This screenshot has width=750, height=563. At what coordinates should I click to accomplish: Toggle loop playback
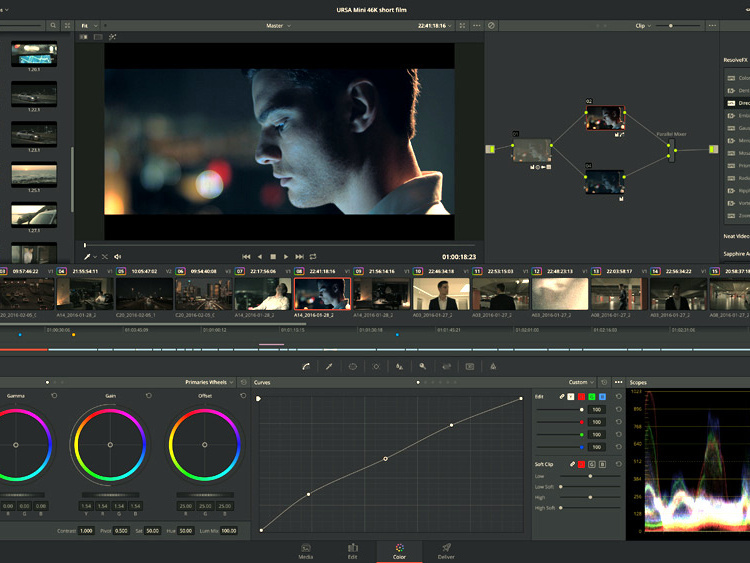click(x=313, y=257)
